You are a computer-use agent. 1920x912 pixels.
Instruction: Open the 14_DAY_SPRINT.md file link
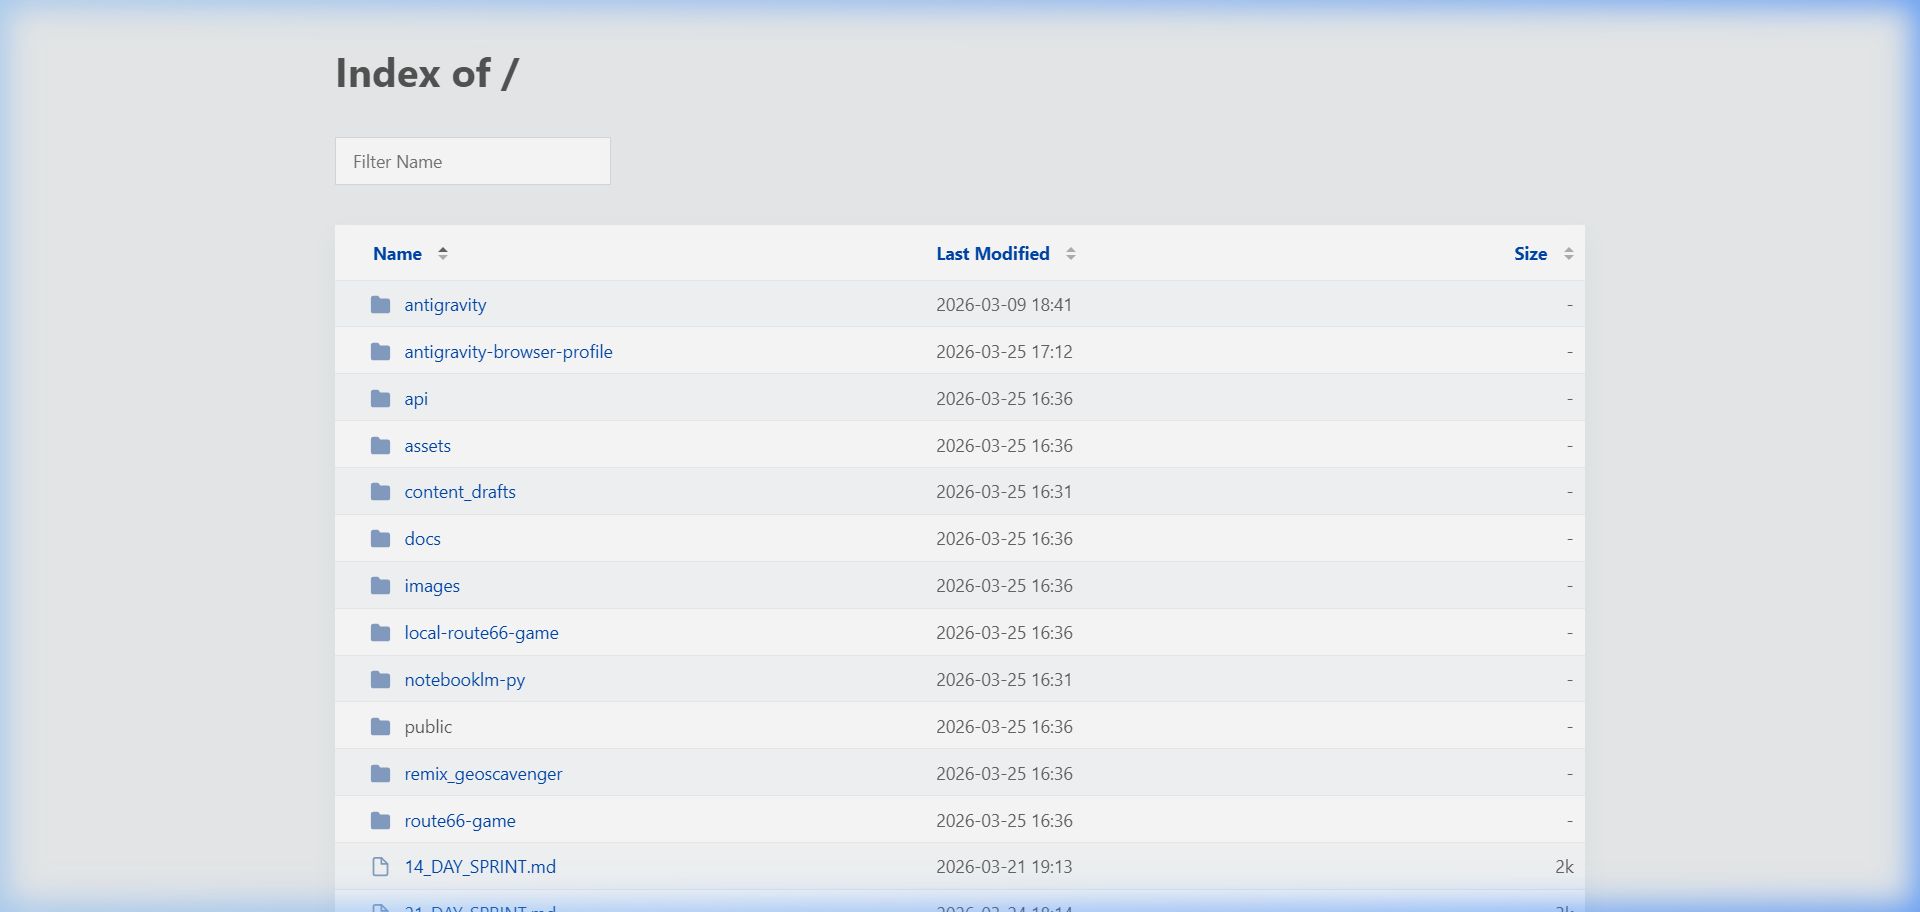pos(480,867)
